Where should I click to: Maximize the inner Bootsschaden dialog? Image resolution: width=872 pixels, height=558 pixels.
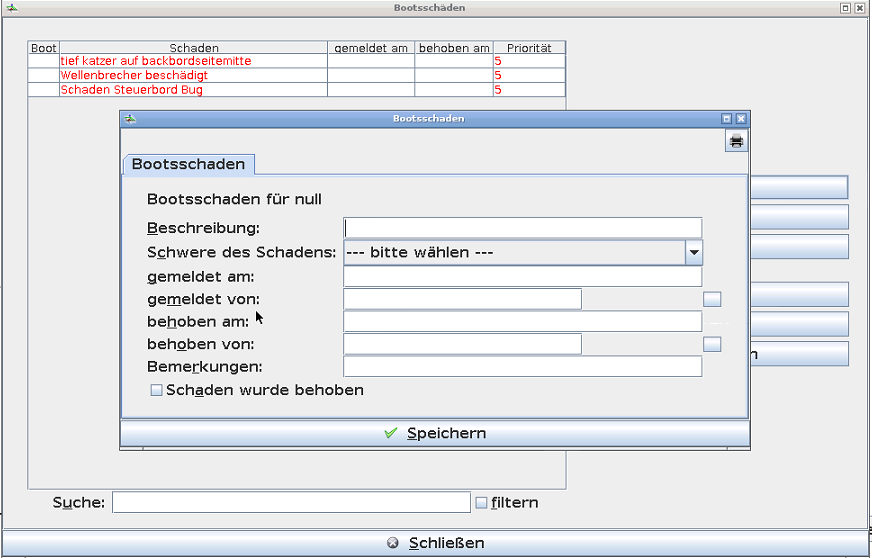point(727,118)
